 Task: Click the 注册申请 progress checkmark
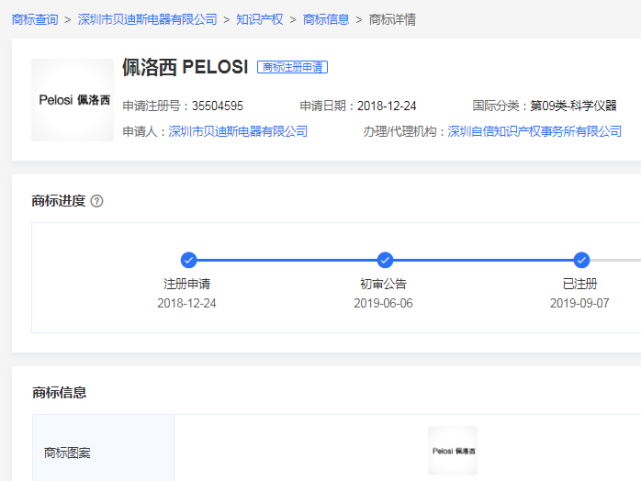tap(188, 260)
